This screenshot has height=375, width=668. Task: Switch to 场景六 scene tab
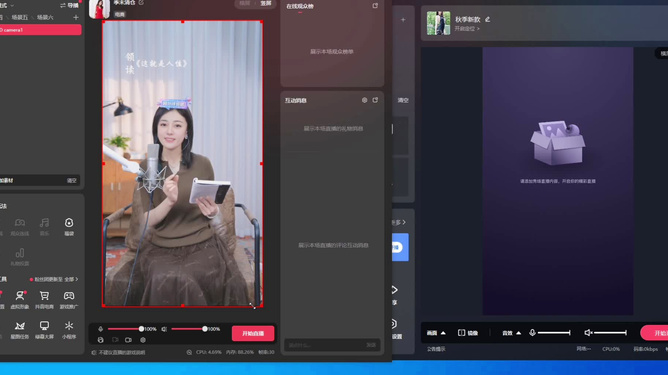click(45, 17)
